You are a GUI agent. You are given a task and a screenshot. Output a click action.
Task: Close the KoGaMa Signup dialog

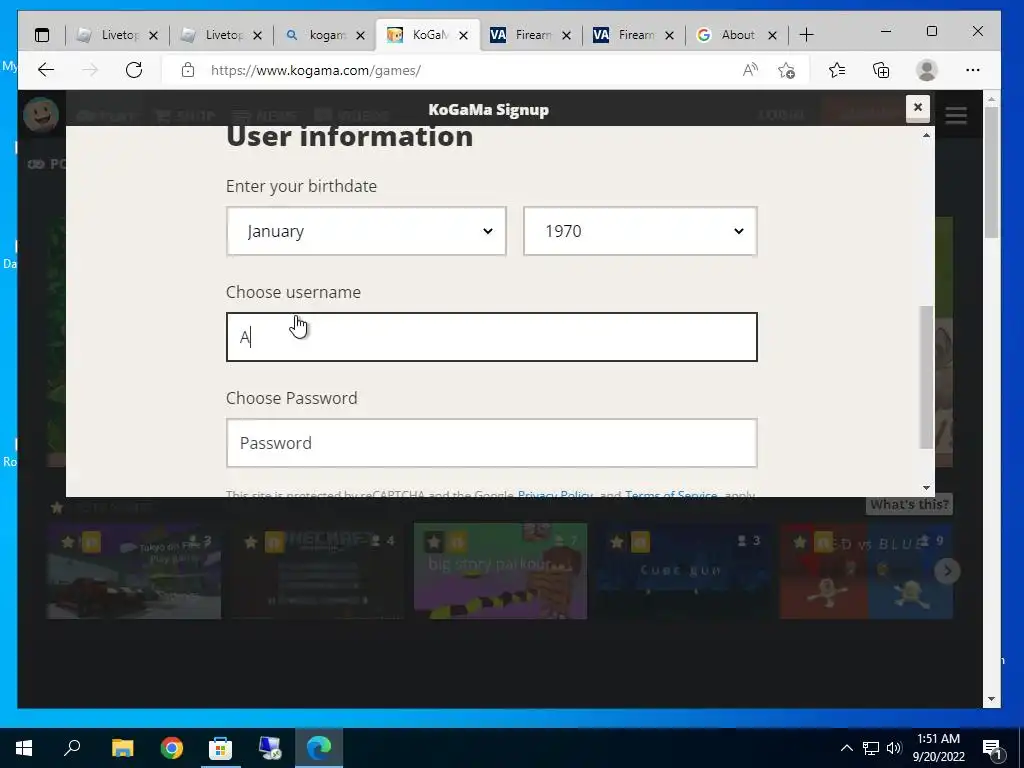pos(918,108)
